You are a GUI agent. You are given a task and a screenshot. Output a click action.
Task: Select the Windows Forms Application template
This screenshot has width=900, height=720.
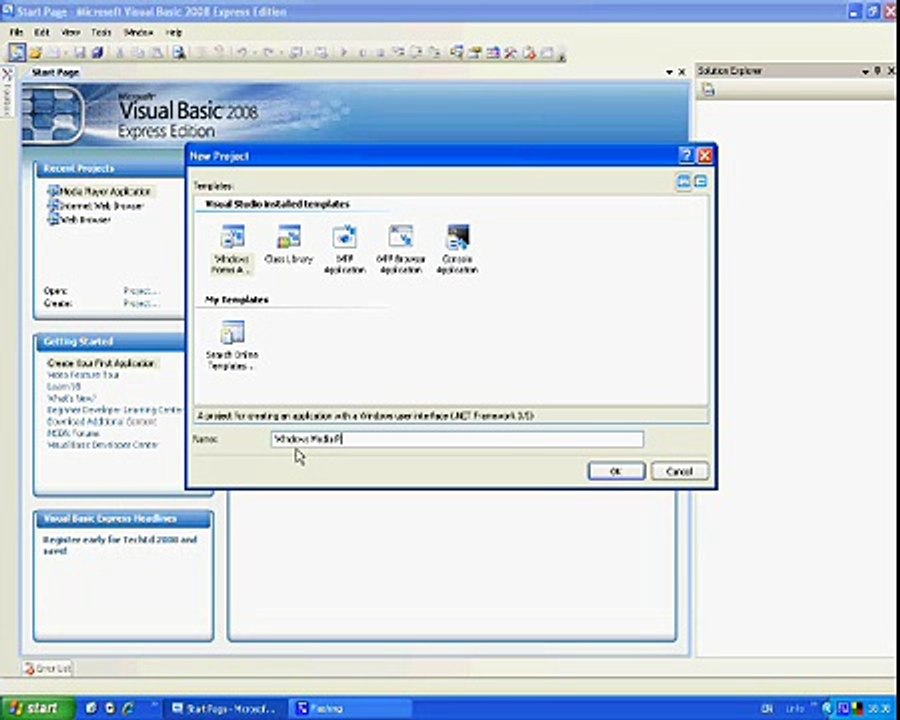[x=232, y=249]
